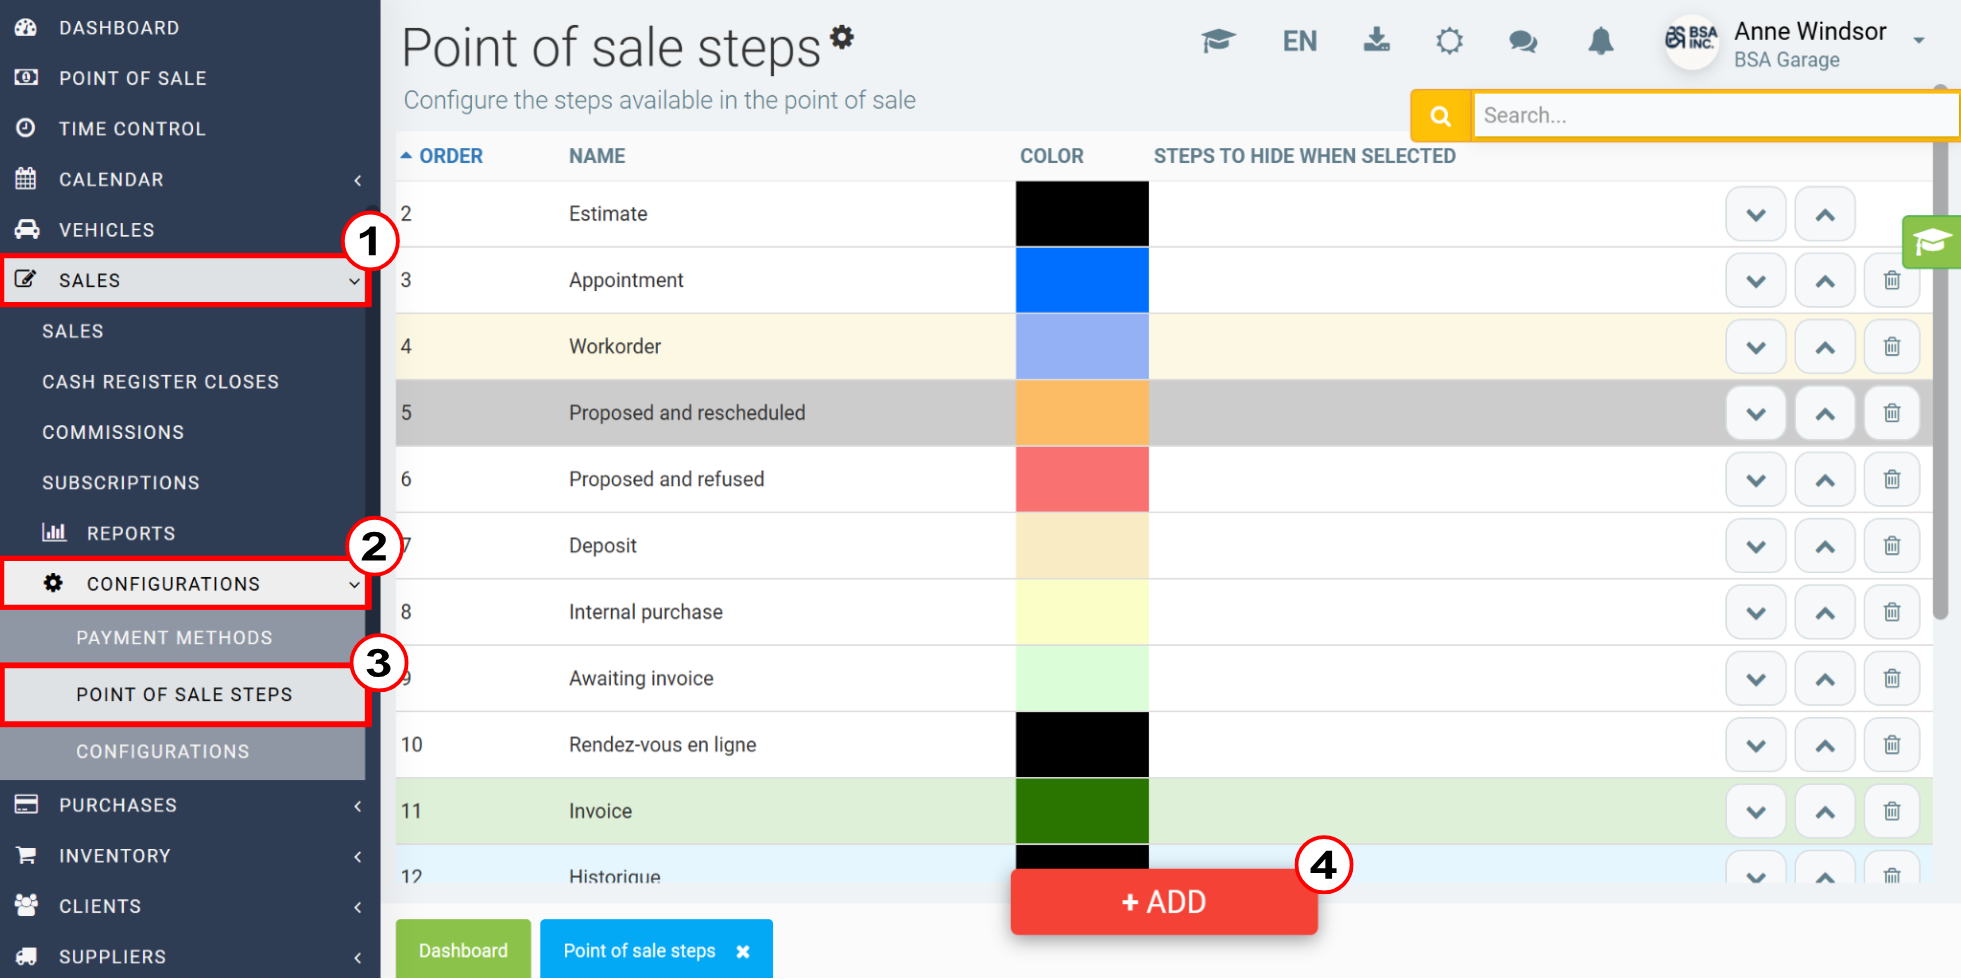Select Point of Sale Steps in the sidebar
The image size is (1961, 979).
tap(185, 694)
